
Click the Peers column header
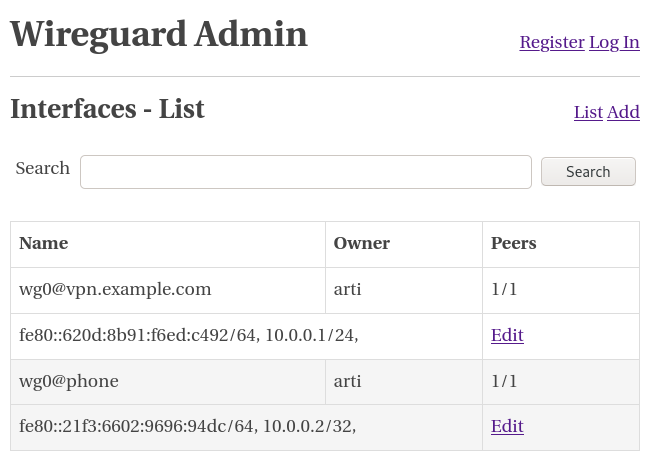point(513,243)
